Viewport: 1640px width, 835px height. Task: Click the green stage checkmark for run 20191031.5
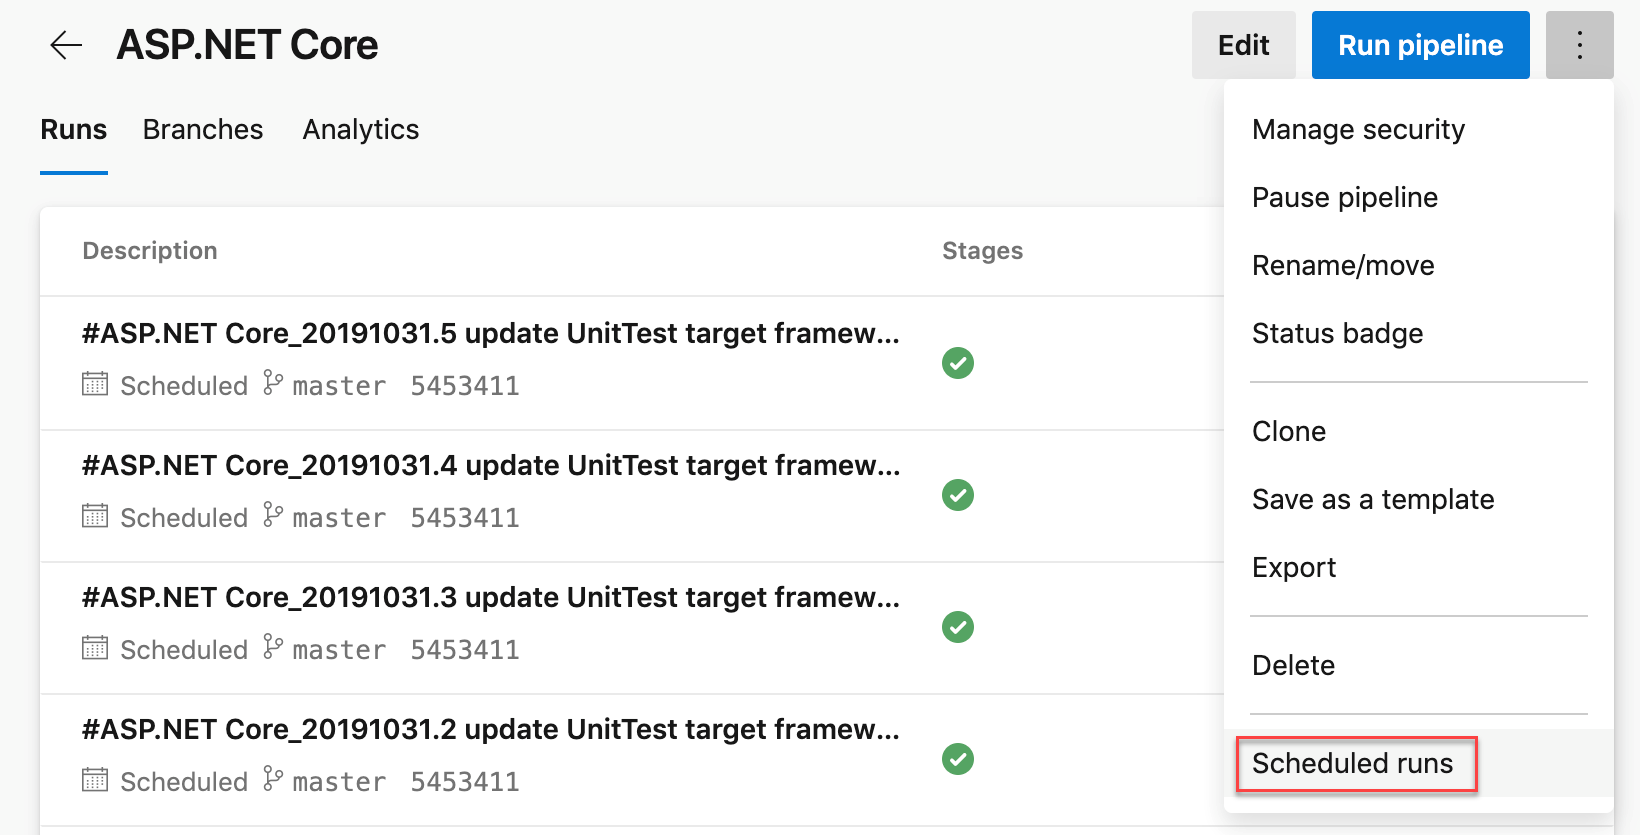(957, 363)
